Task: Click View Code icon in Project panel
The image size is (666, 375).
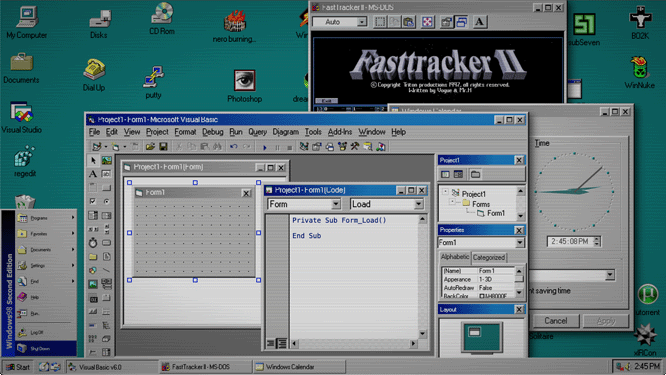Action: [445, 174]
